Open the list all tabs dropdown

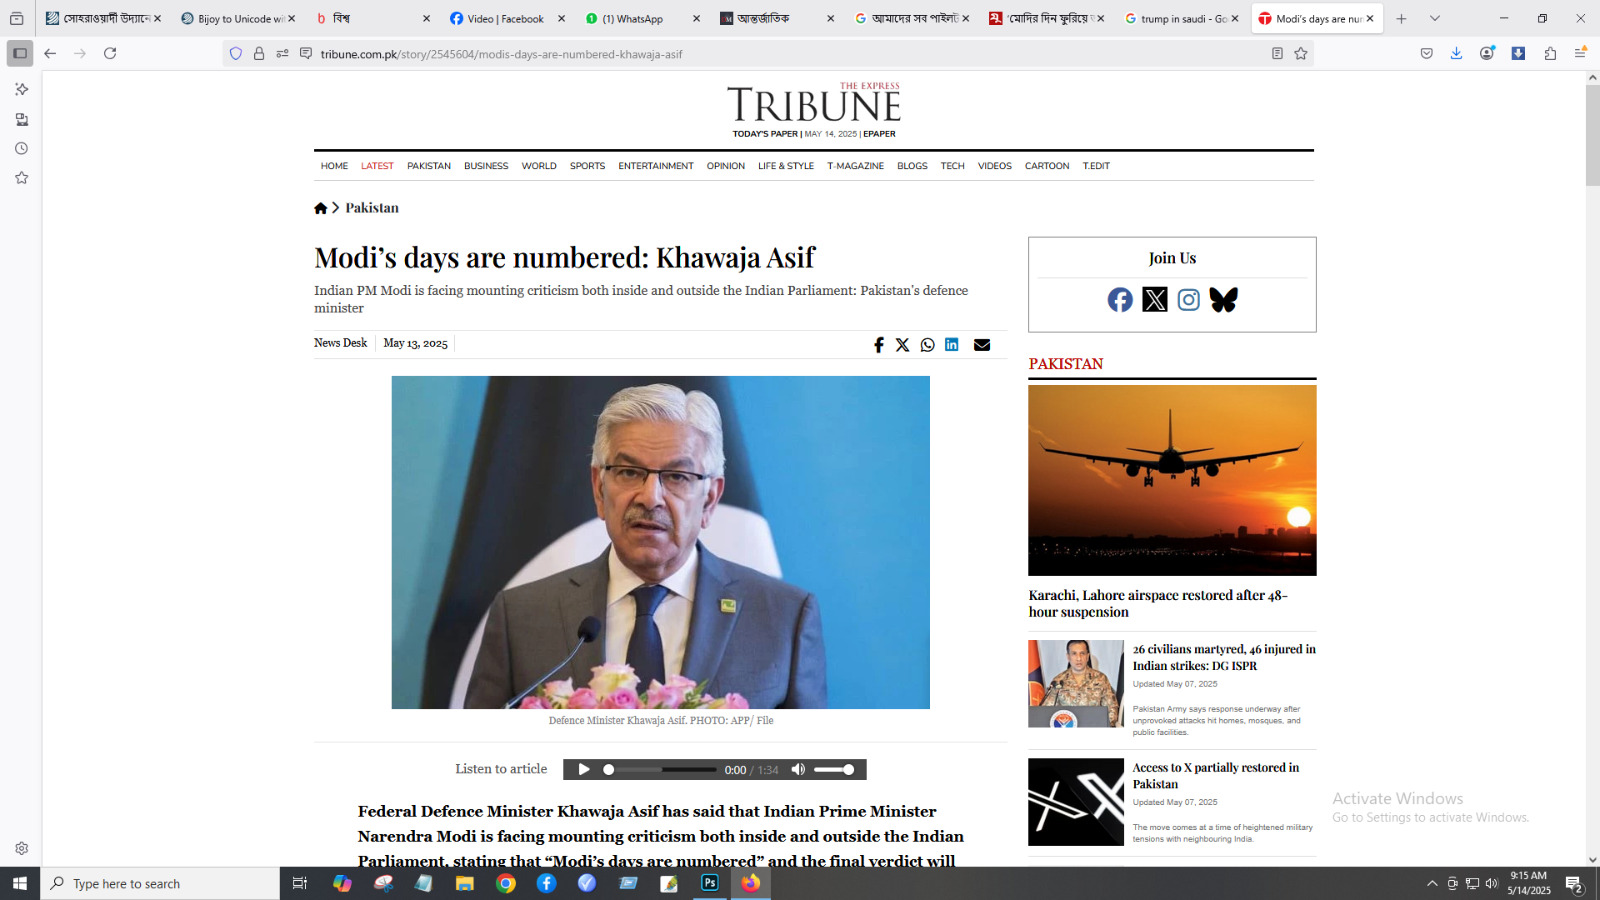point(1435,19)
